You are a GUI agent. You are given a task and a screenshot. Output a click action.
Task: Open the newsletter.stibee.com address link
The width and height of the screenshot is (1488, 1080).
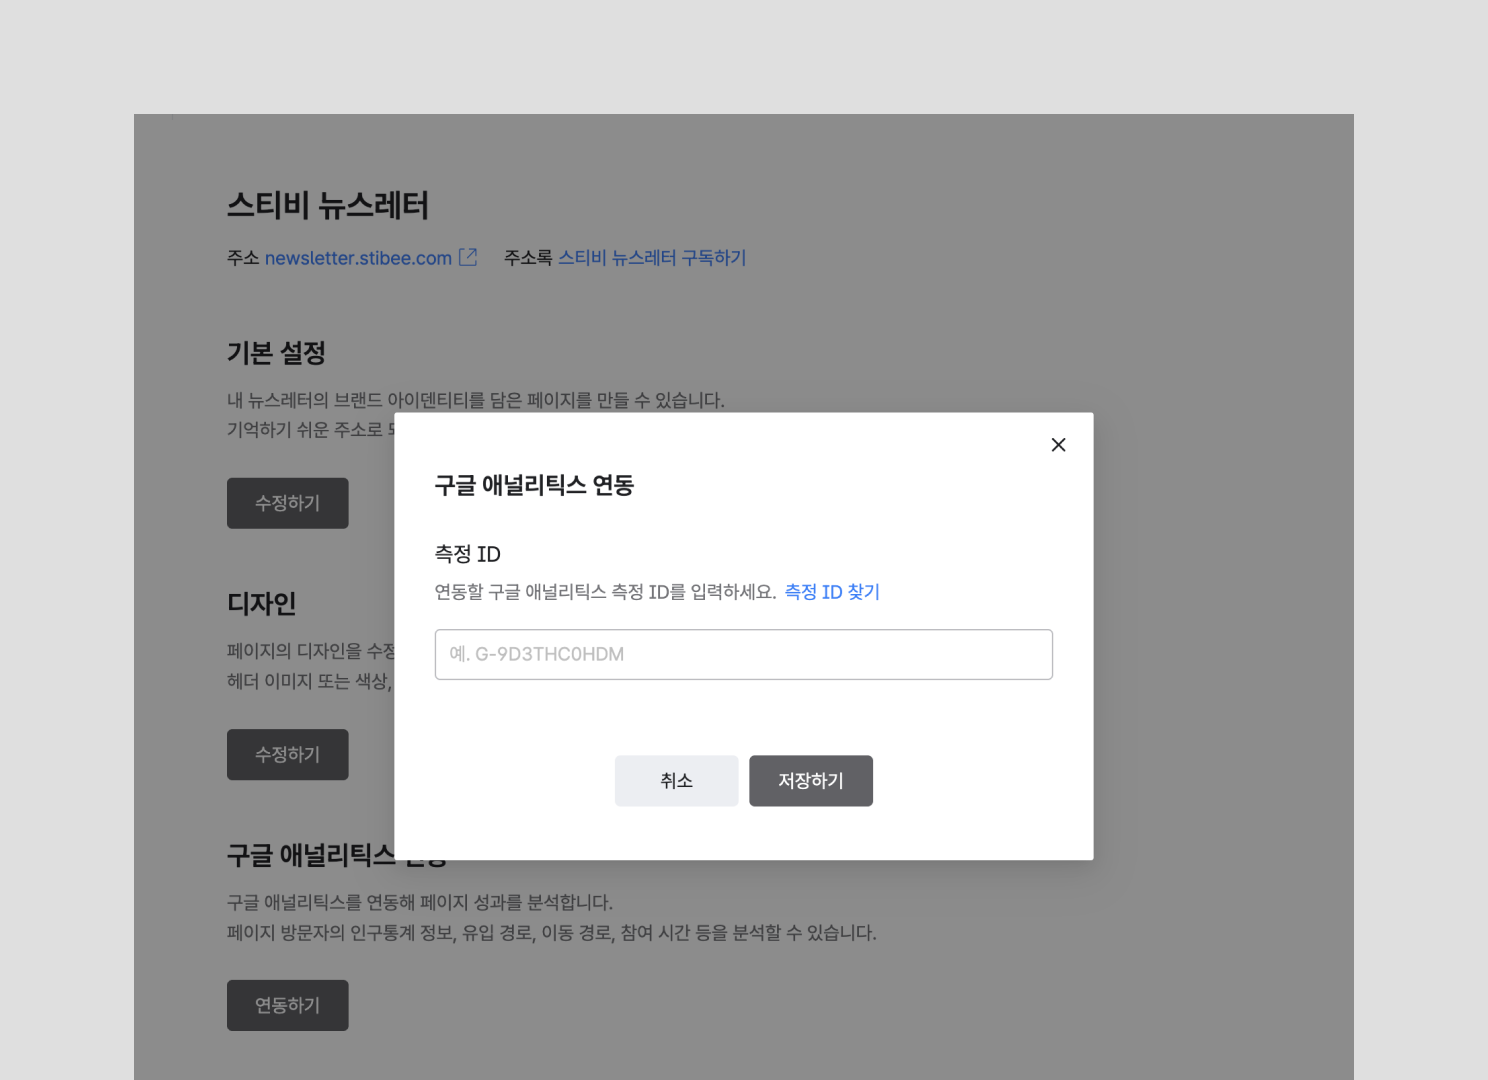[x=358, y=258]
